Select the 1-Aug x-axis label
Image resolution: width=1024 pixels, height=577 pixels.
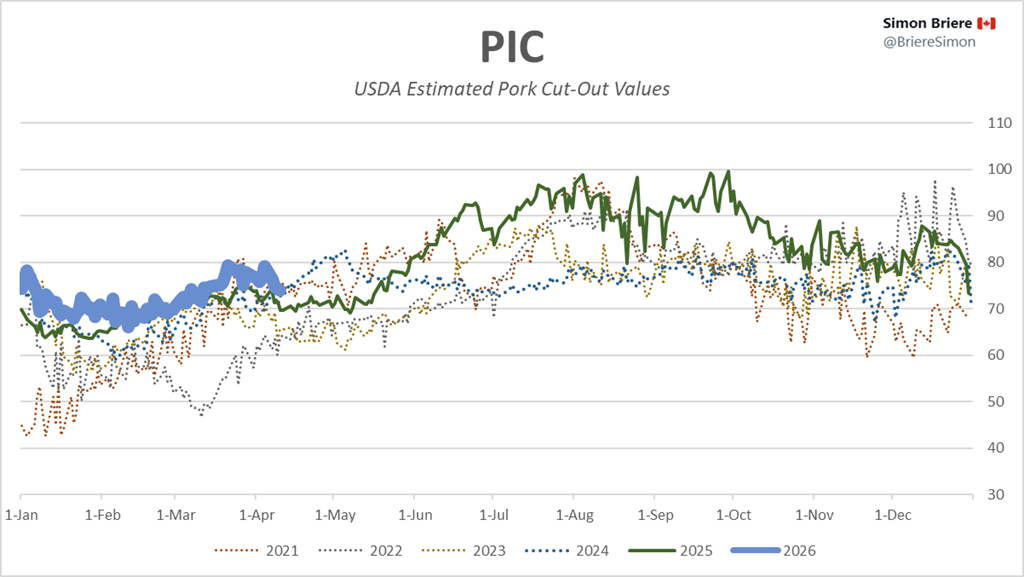(572, 515)
